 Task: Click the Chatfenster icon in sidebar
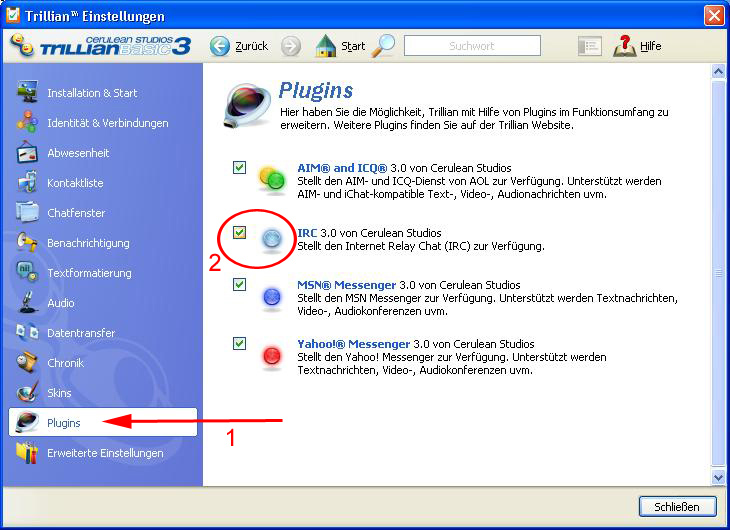(x=27, y=212)
